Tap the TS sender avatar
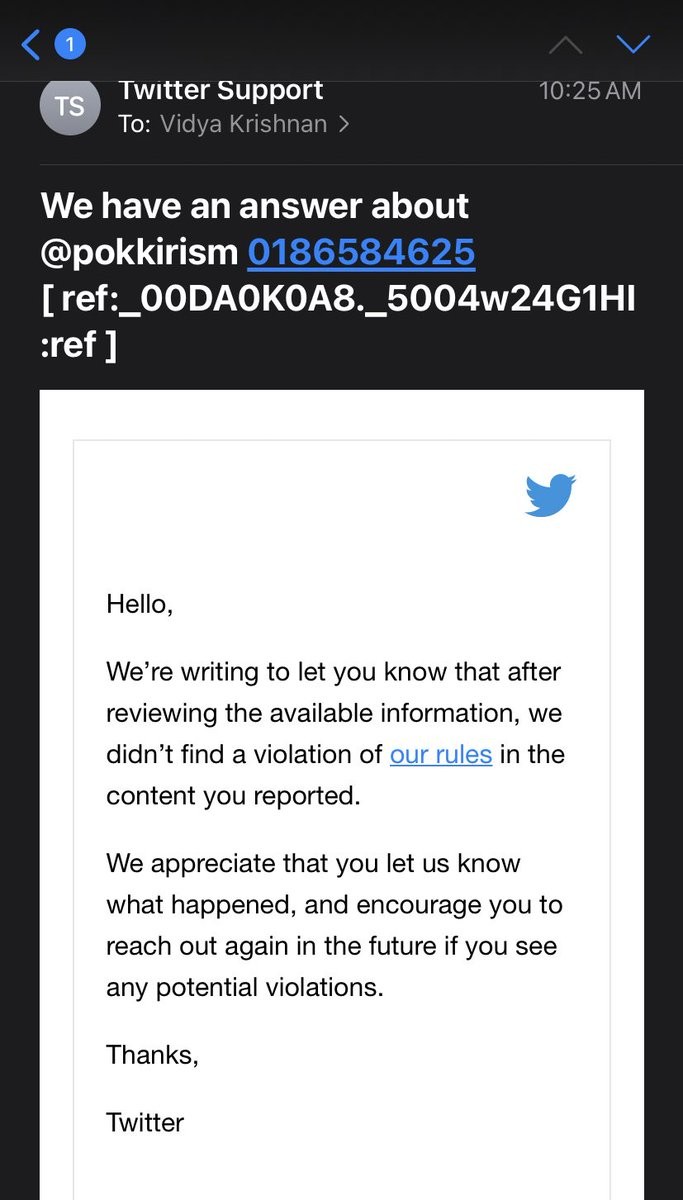Viewport: 683px width, 1200px height. (x=70, y=105)
